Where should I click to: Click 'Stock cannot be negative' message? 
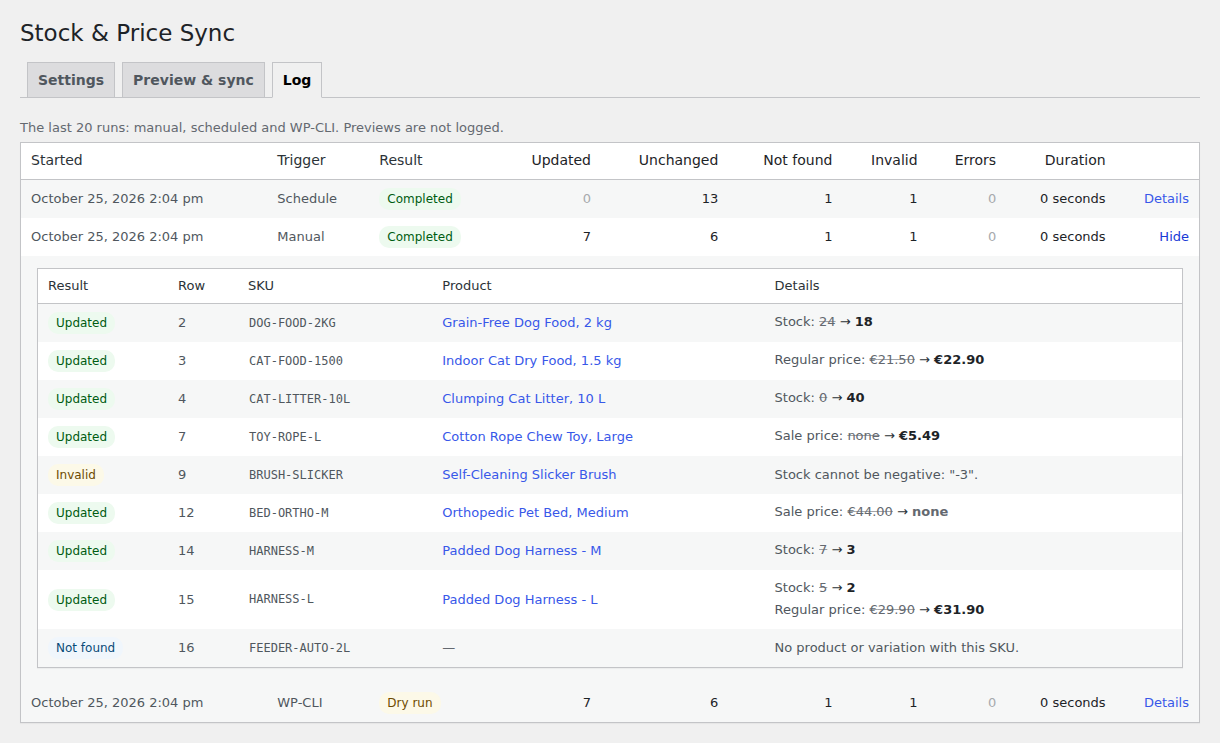[x=876, y=475]
